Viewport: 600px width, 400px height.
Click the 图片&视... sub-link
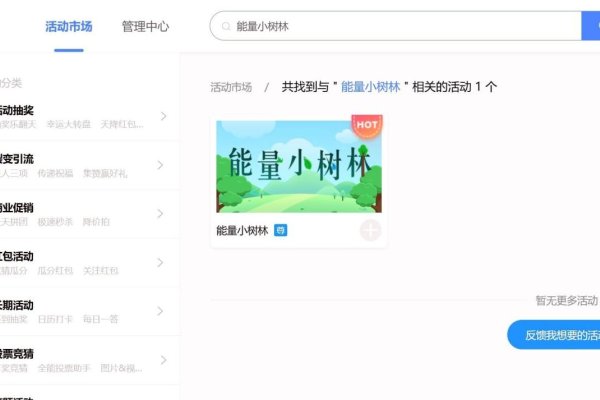click(121, 368)
